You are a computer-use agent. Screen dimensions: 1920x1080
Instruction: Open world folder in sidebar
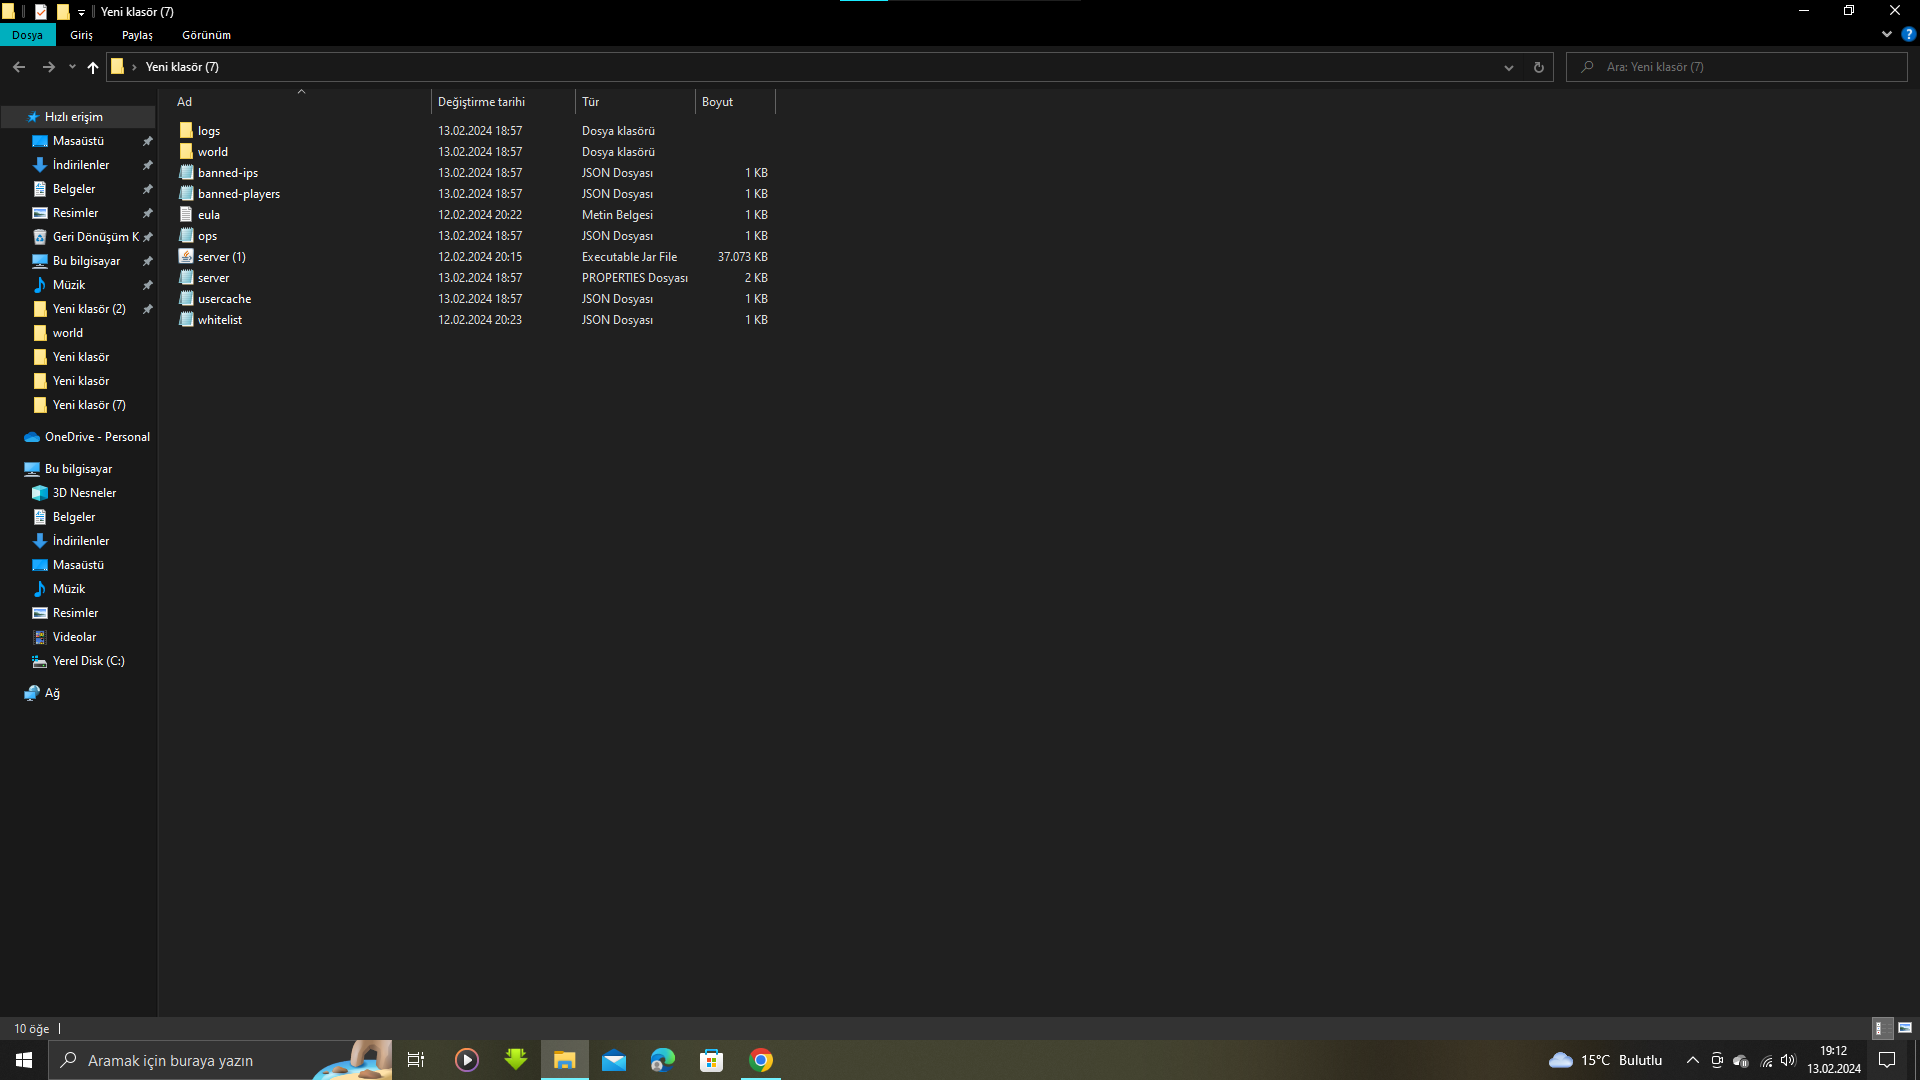pos(68,333)
